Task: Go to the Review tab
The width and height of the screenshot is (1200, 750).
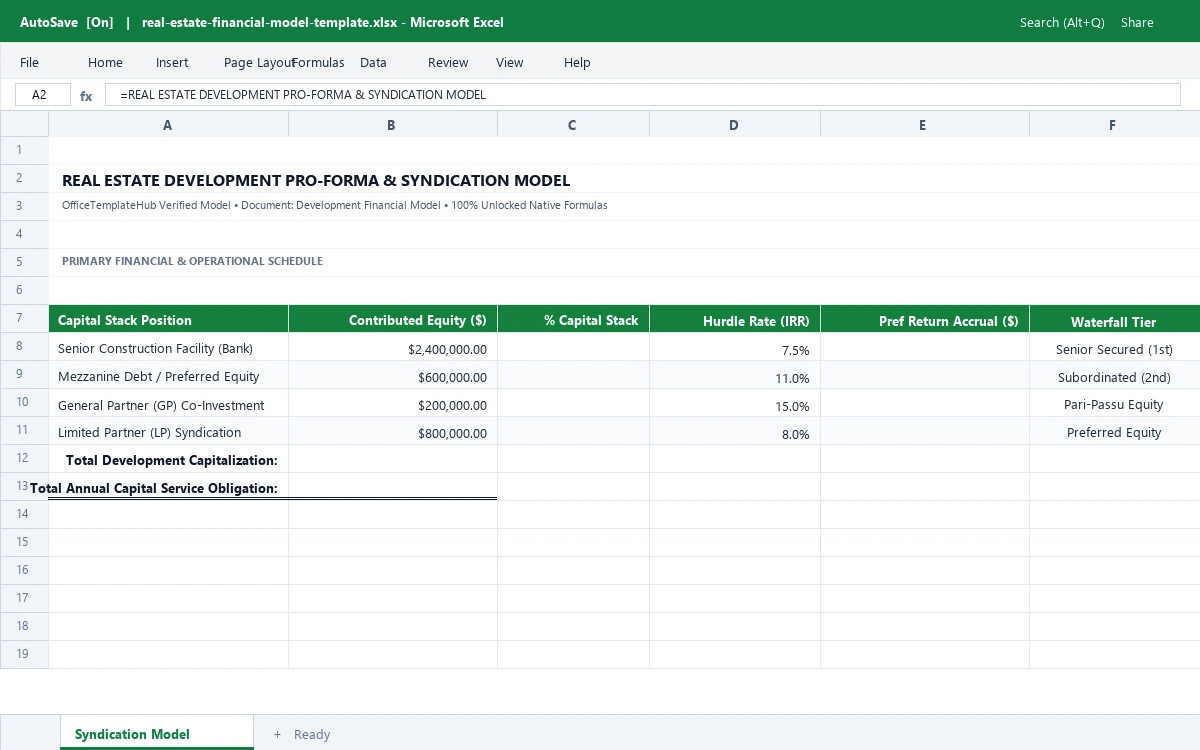Action: click(x=448, y=62)
